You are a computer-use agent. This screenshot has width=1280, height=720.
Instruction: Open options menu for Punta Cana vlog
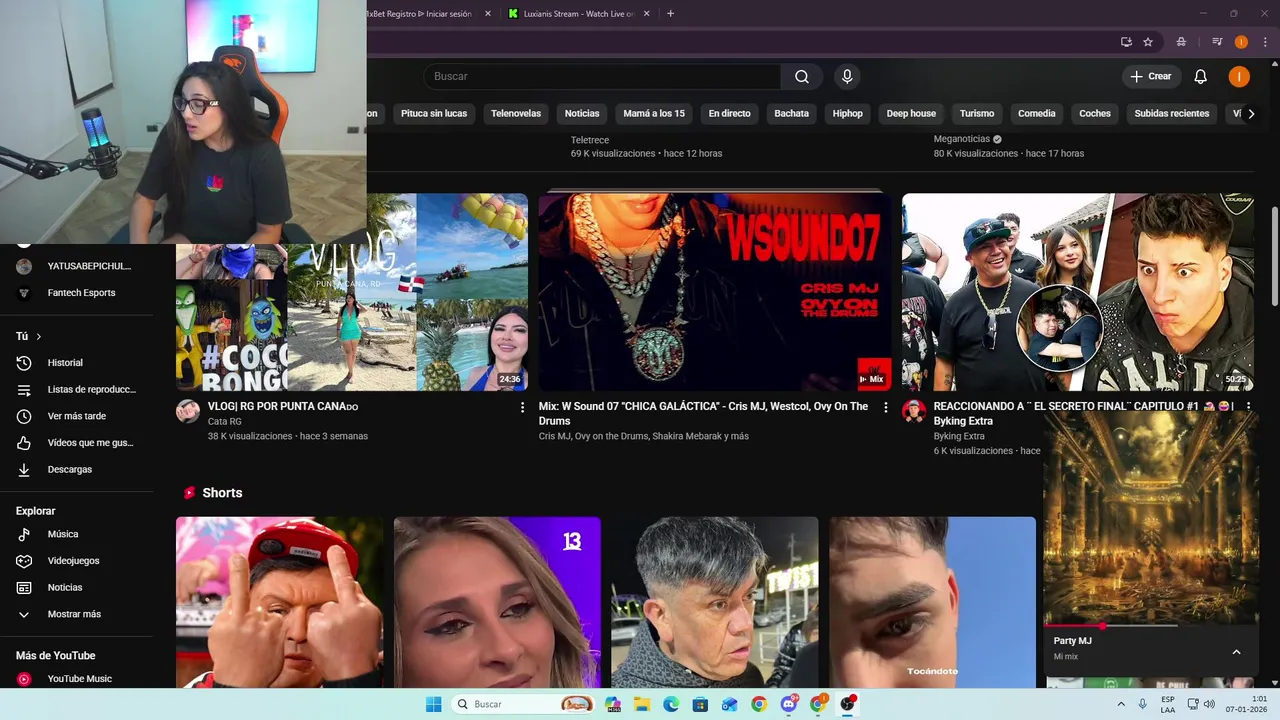(x=522, y=407)
